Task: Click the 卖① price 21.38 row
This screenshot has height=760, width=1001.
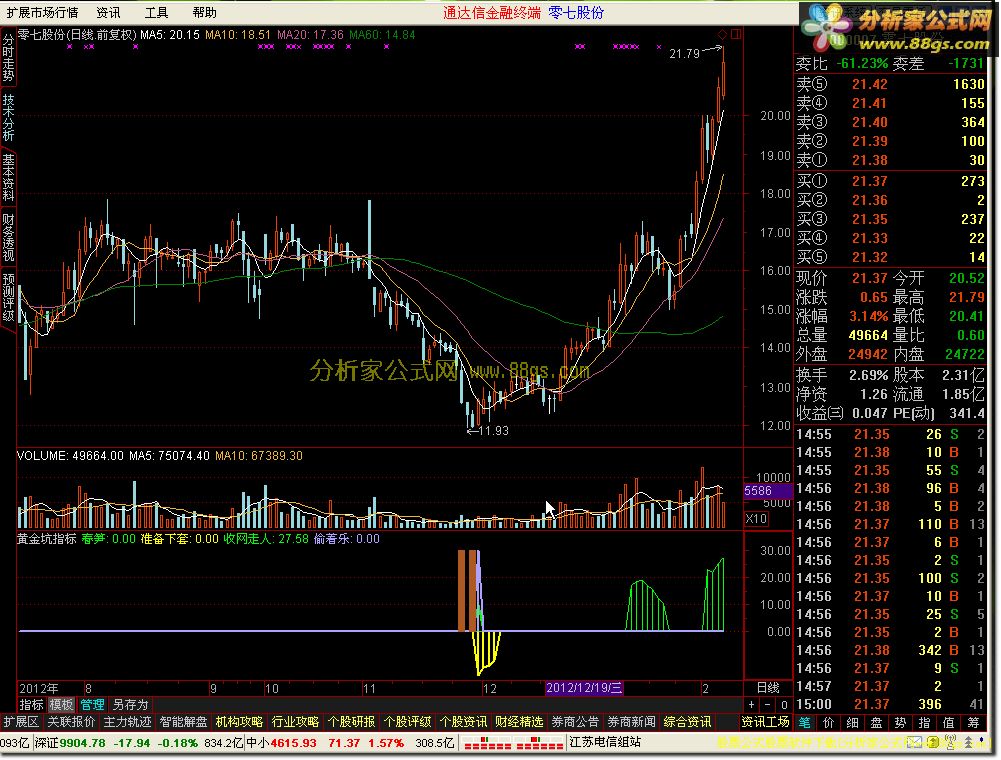Action: 890,160
